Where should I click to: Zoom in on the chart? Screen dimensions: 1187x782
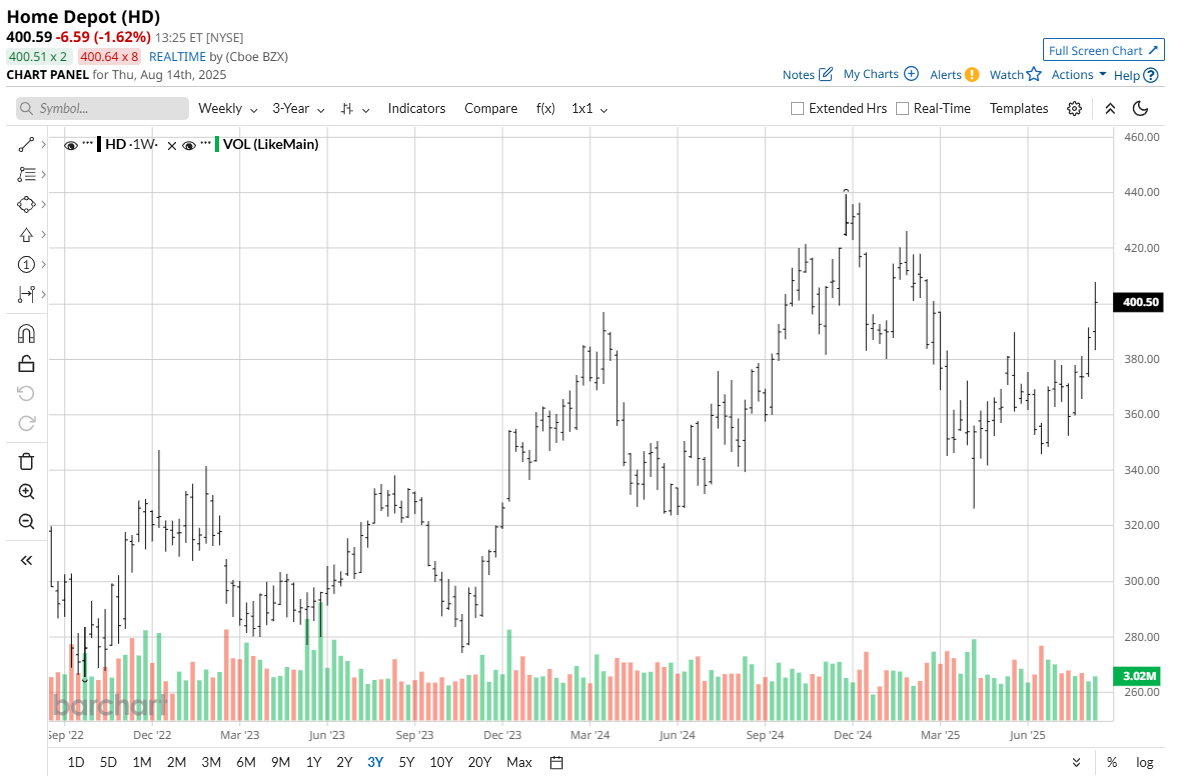pos(26,492)
